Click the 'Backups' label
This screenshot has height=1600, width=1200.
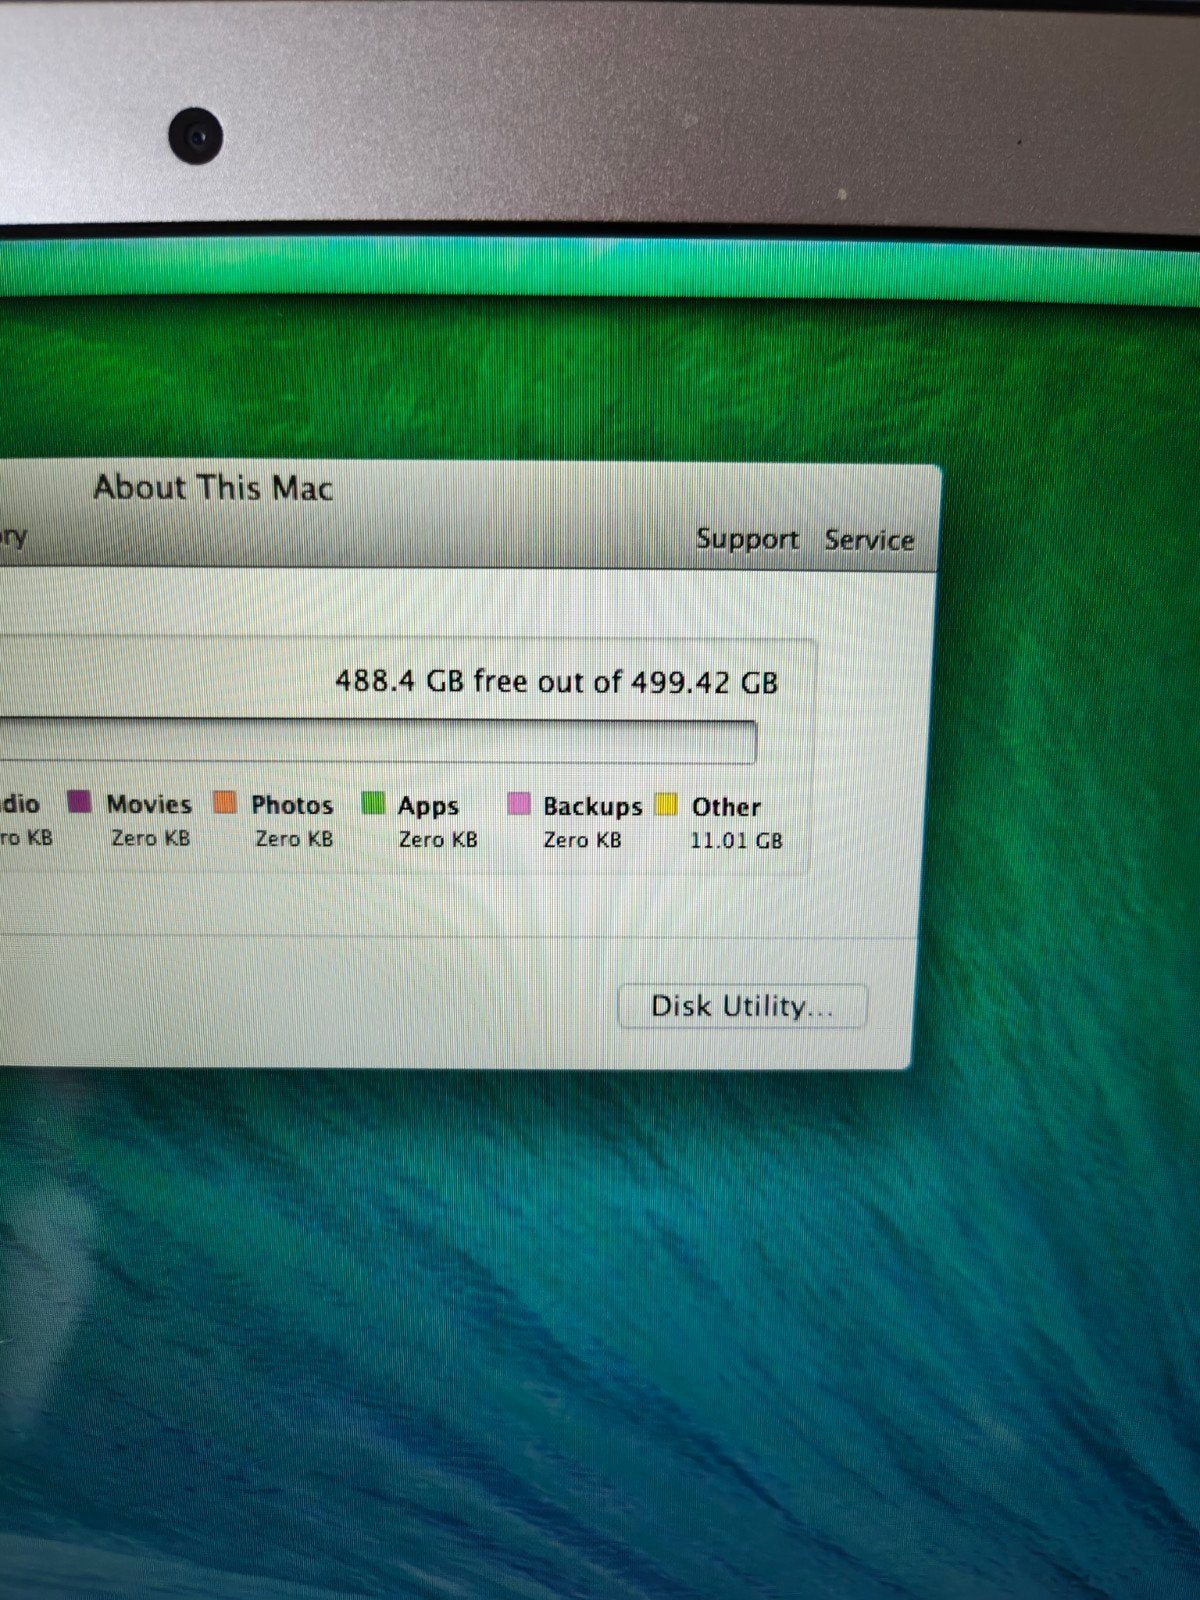[592, 807]
